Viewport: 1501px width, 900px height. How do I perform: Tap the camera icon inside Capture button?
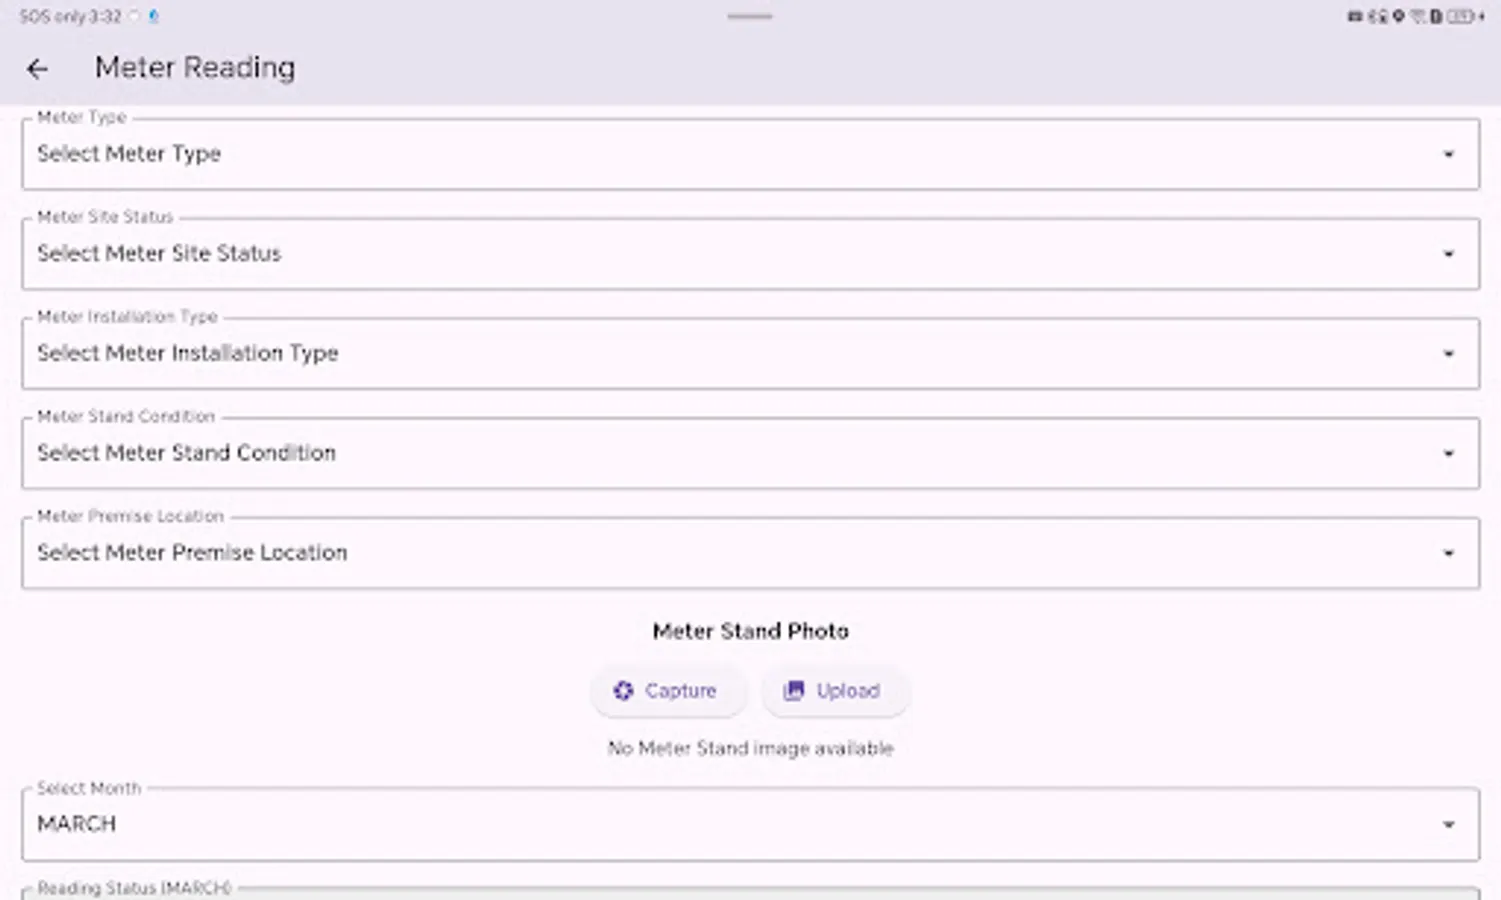(623, 691)
